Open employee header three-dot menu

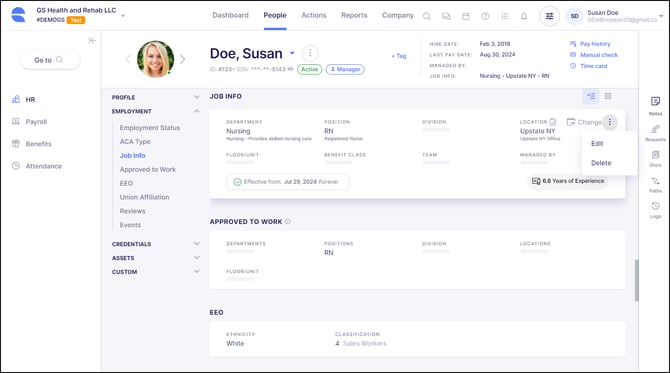point(310,53)
